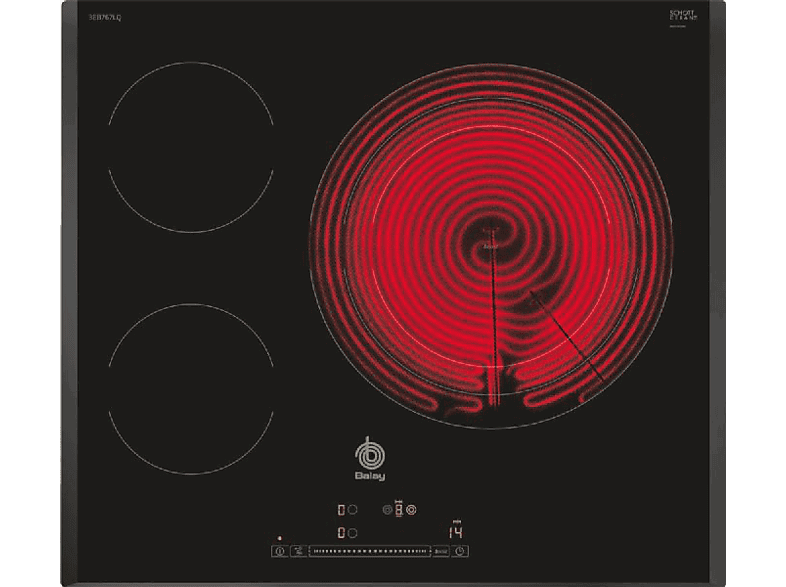This screenshot has width=786, height=587.
Task: Click the lower-left zone power digit
Action: [x=342, y=533]
